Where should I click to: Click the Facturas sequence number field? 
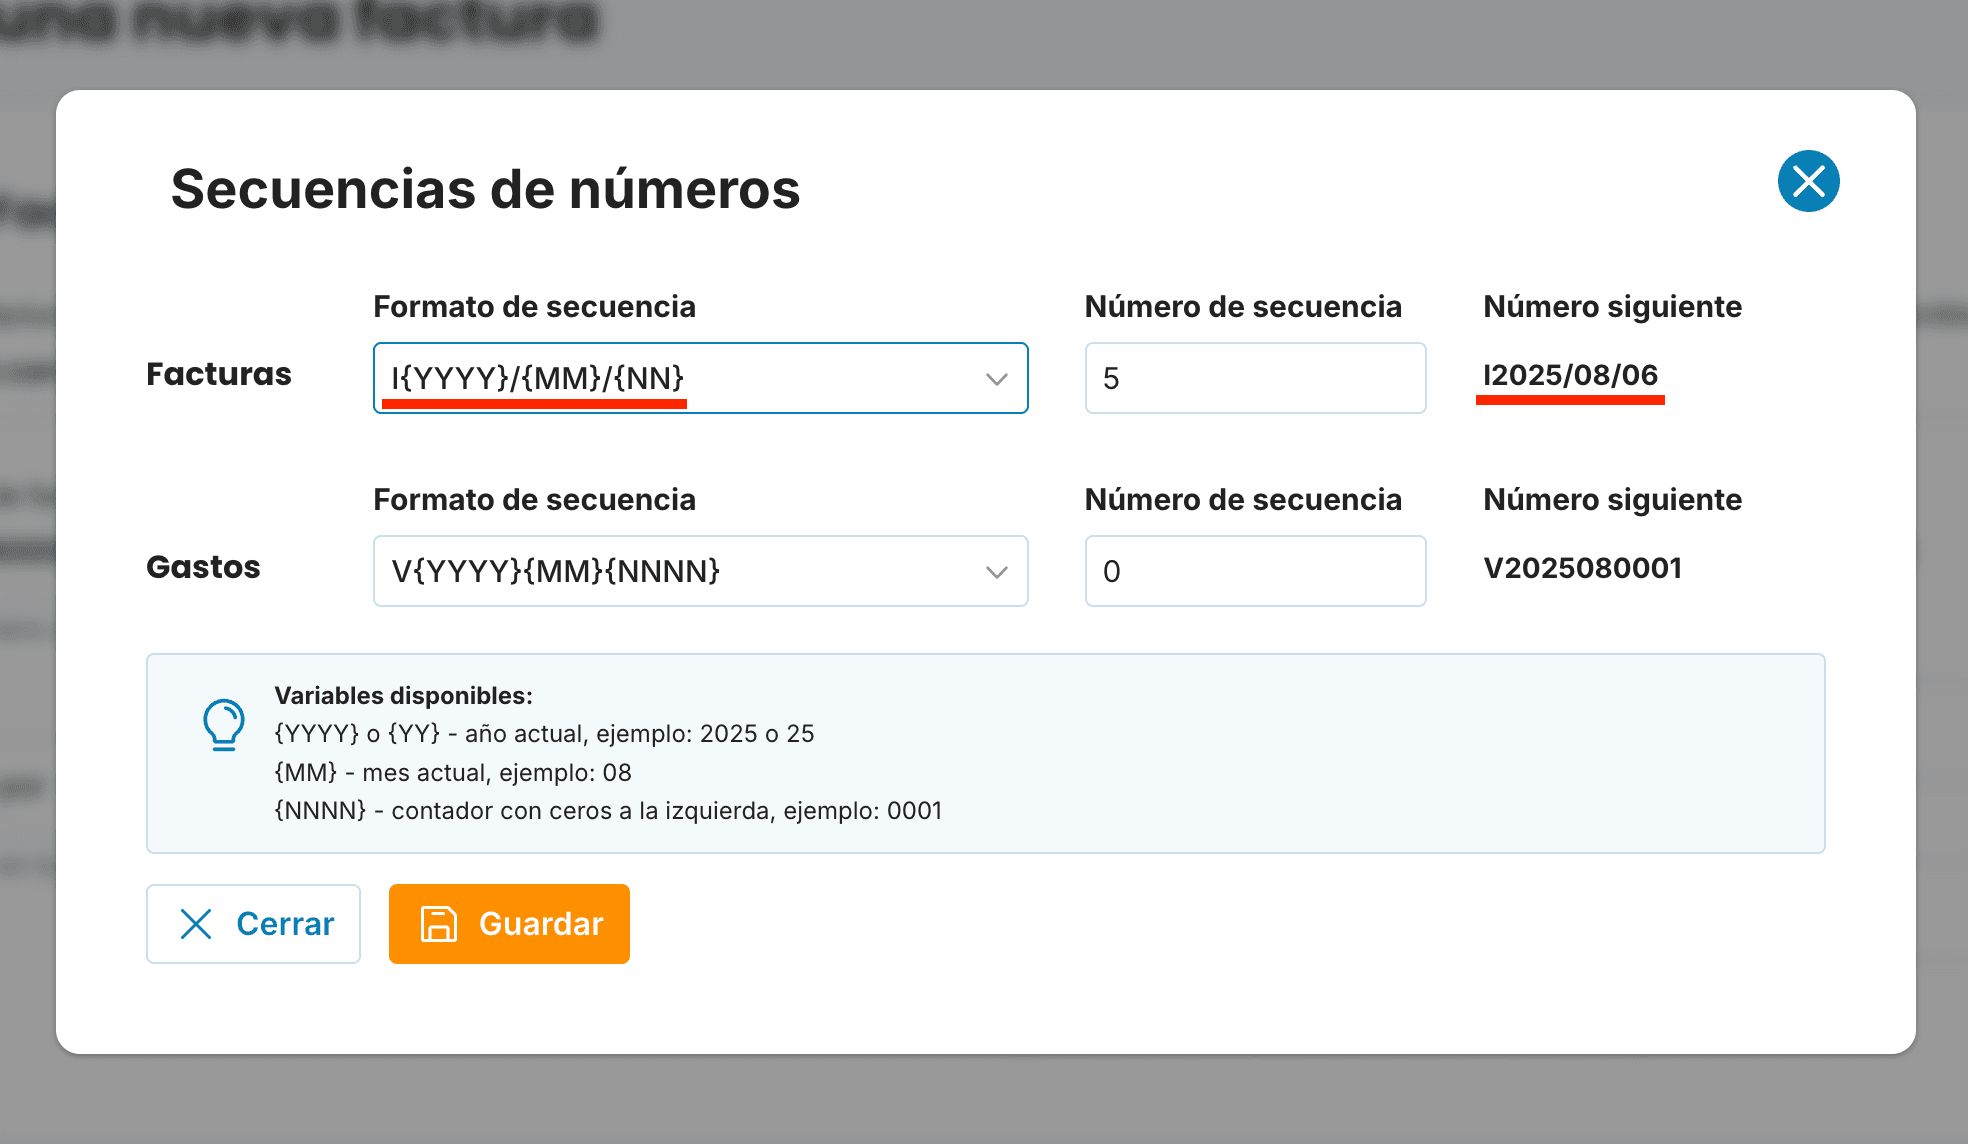(1255, 378)
